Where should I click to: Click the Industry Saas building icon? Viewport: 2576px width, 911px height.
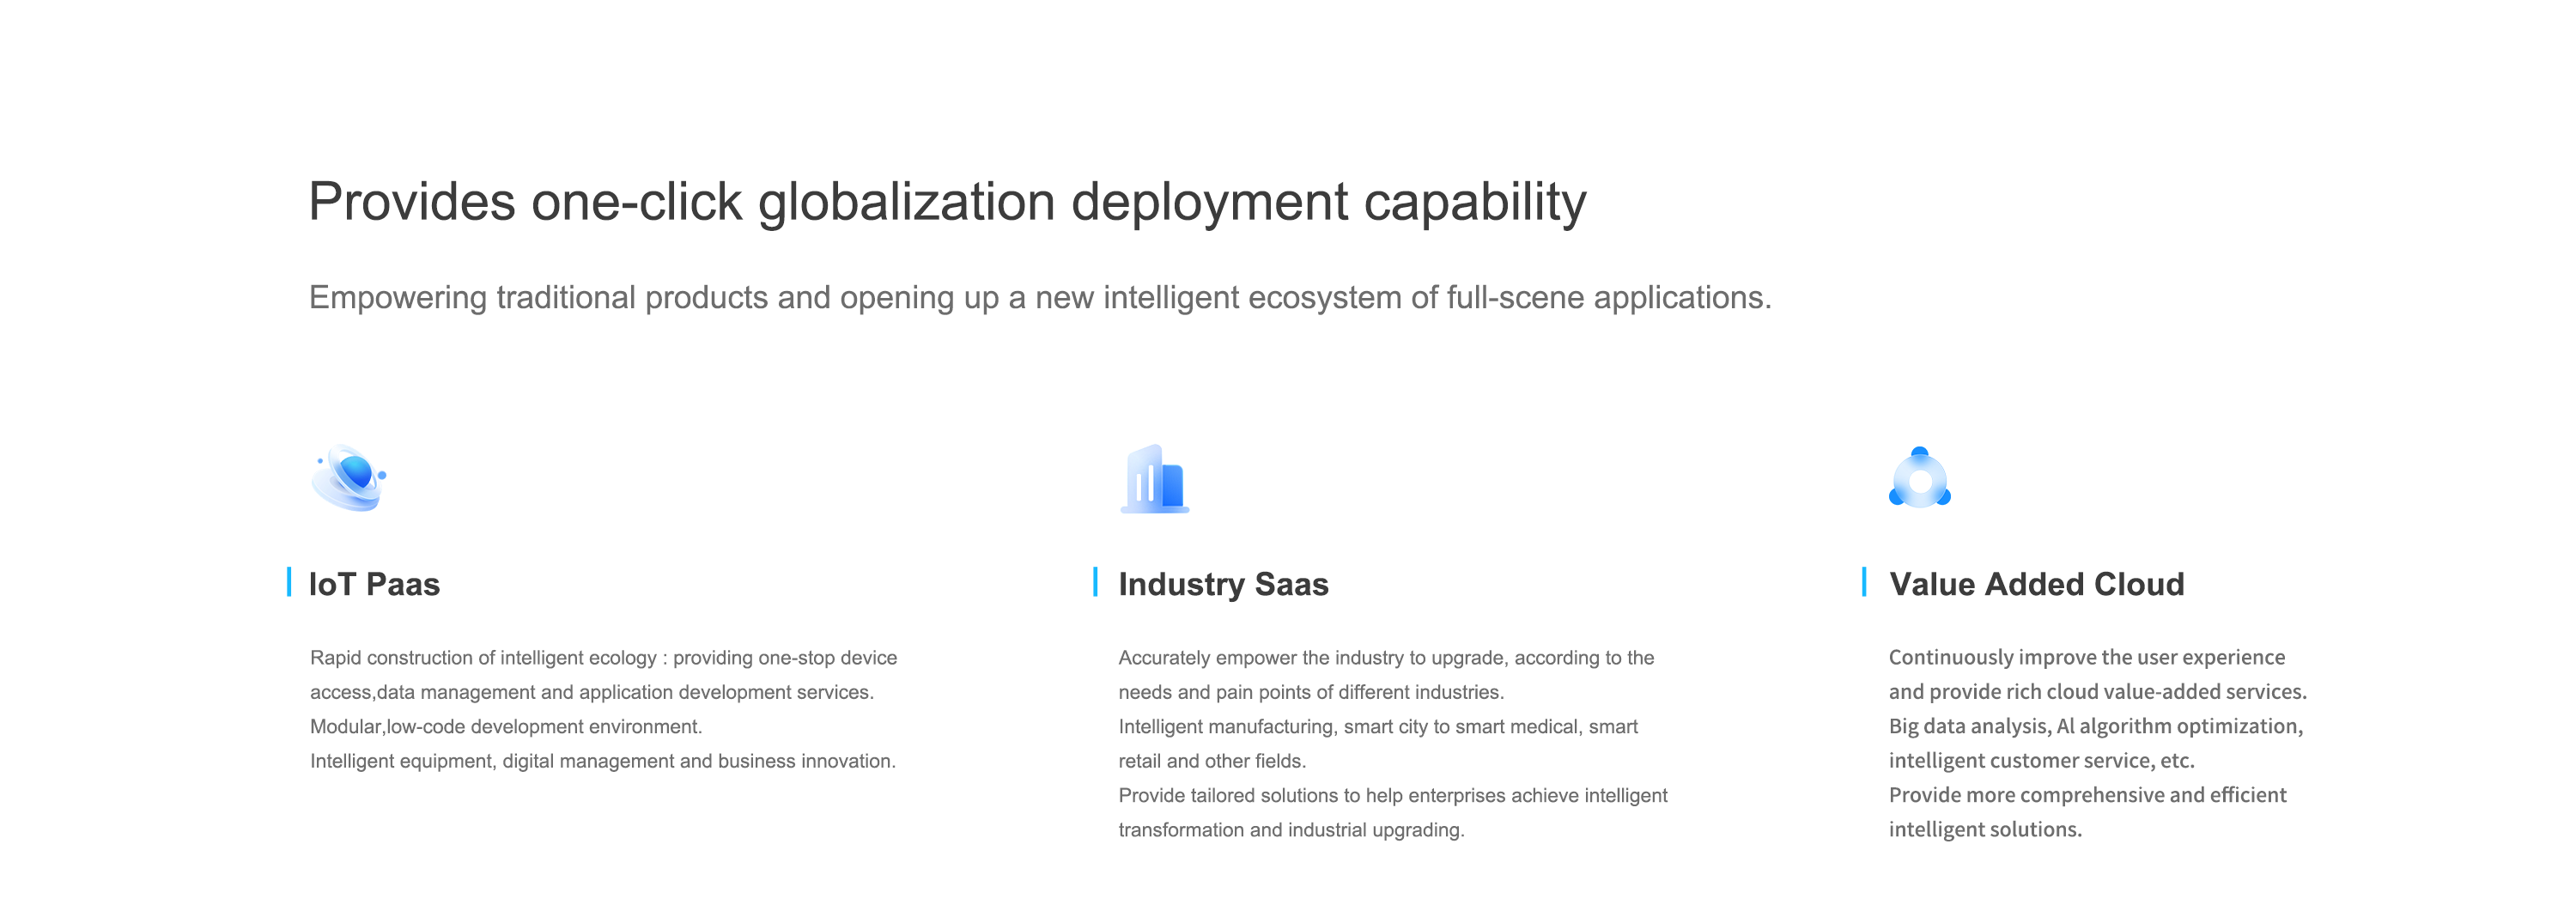pyautogui.click(x=1154, y=479)
